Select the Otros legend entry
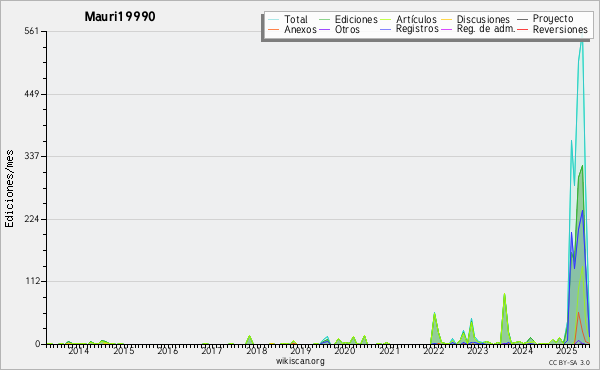 coord(347,29)
